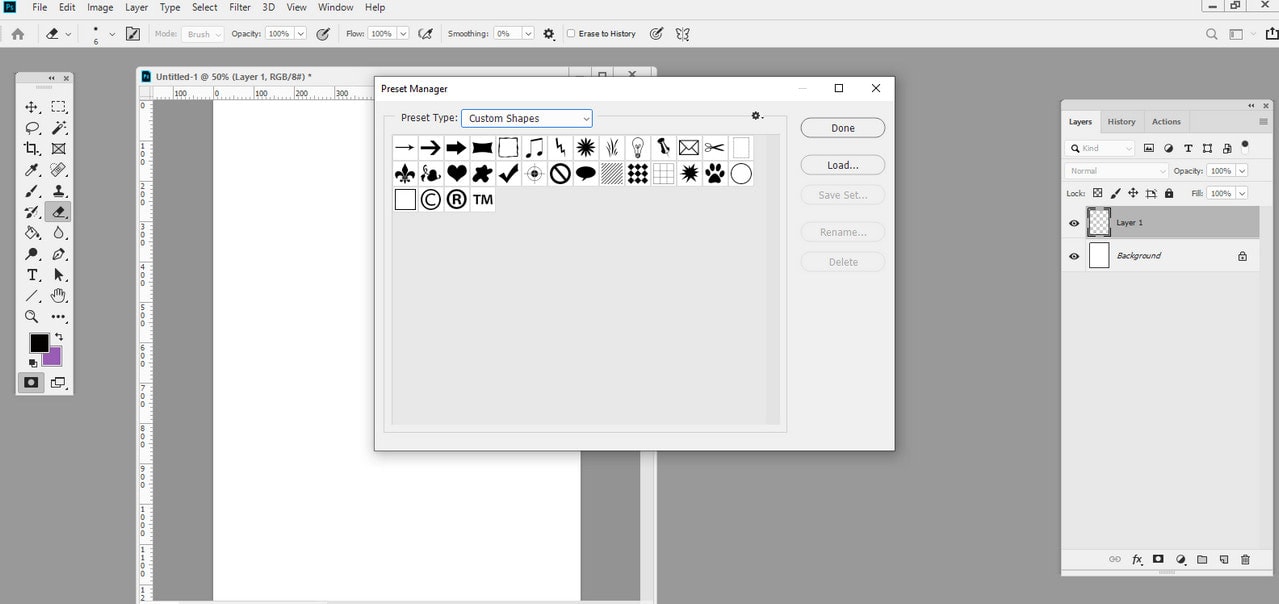Select the checkmark shape preset

[508, 174]
